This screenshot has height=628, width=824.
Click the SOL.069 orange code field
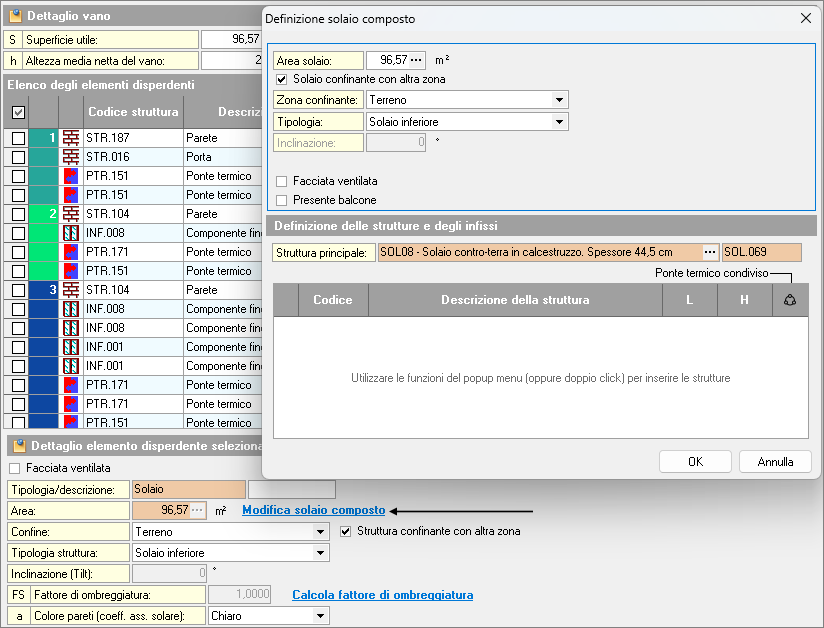click(762, 253)
